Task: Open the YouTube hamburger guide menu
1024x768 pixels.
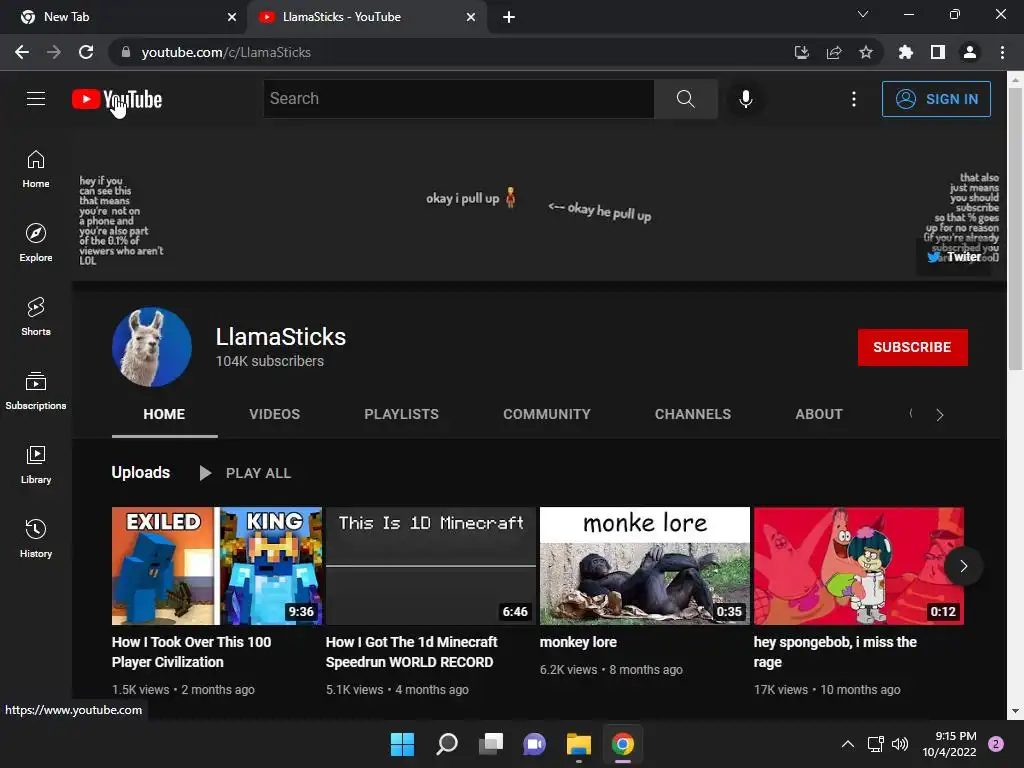Action: click(x=36, y=99)
